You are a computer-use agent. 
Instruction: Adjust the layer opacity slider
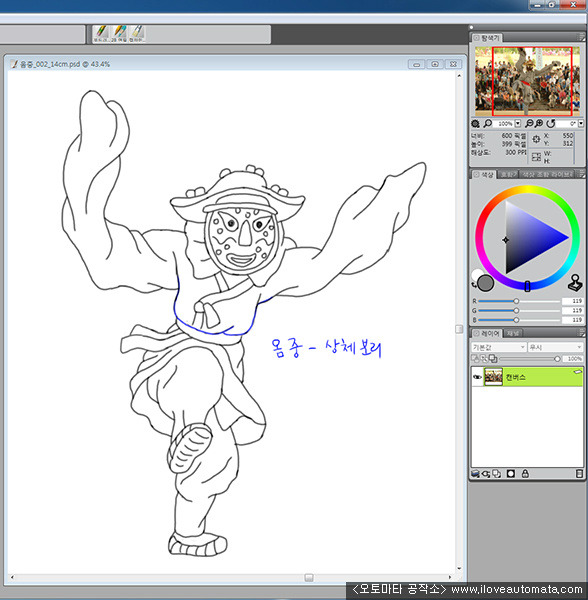[530, 359]
